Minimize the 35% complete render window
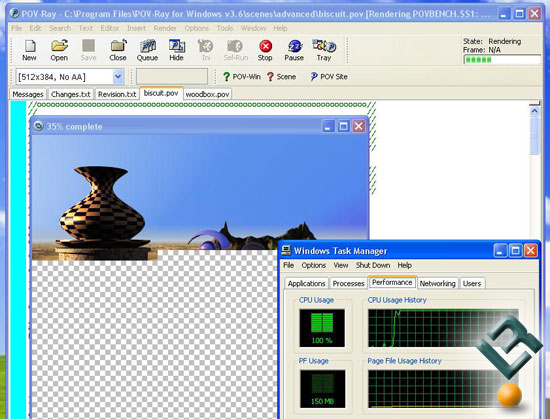The image size is (550, 419). pyautogui.click(x=328, y=126)
